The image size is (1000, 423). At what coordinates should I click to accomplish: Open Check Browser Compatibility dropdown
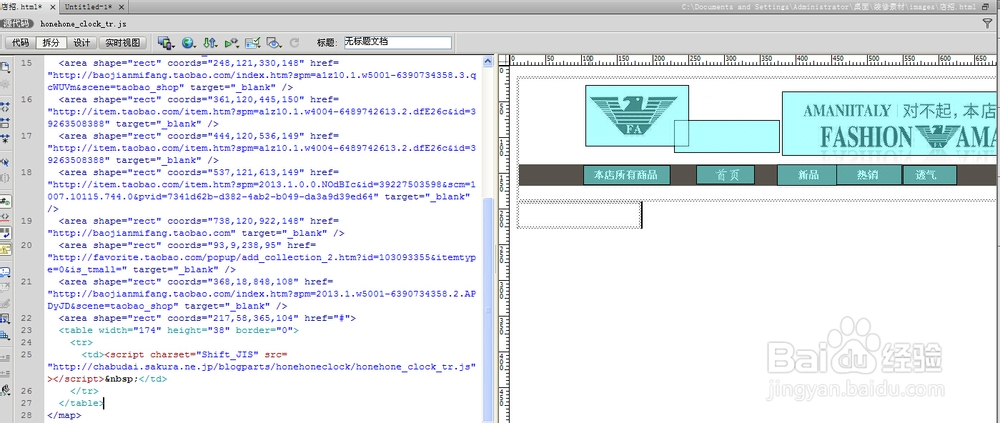point(253,43)
